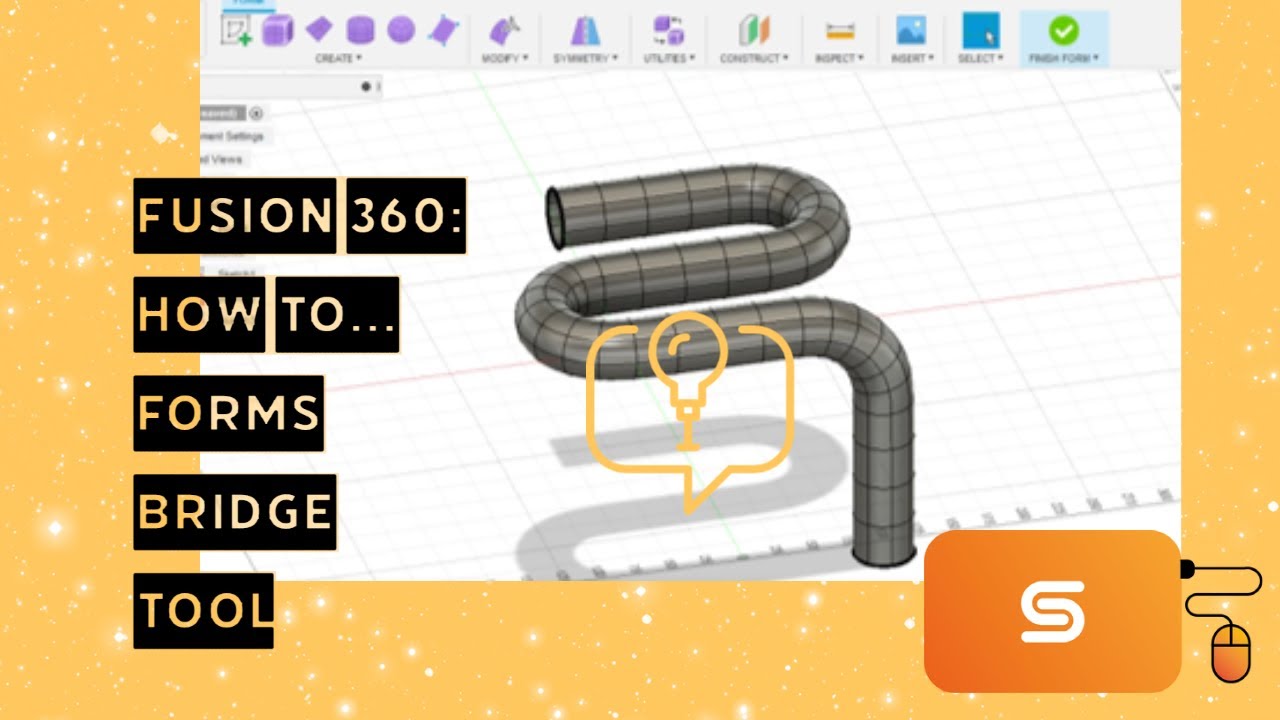Open the MODIFY dropdown menu

[x=505, y=58]
